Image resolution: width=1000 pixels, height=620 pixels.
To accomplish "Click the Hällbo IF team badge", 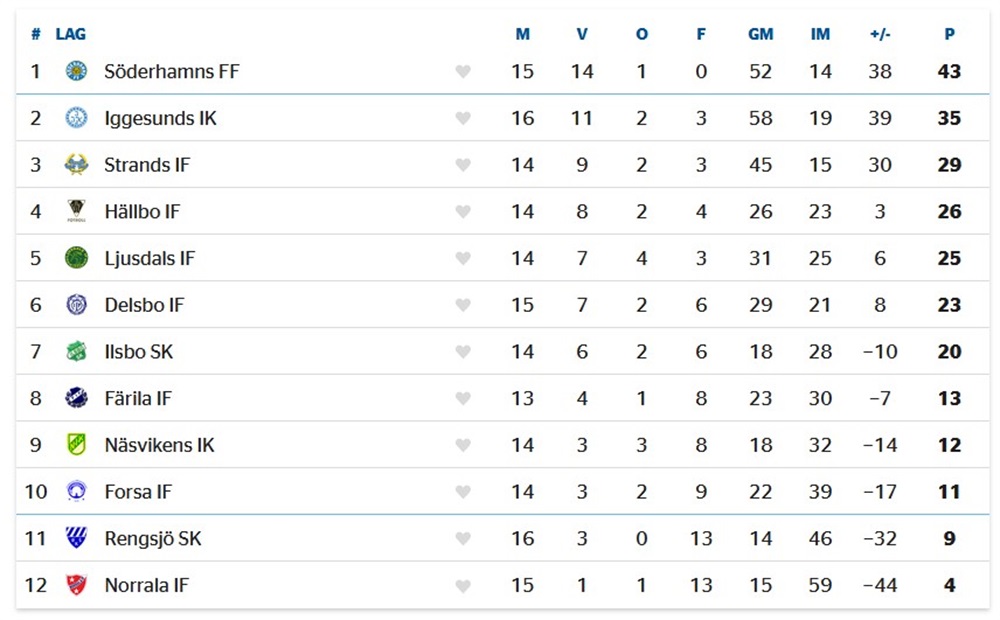I will coord(77,211).
